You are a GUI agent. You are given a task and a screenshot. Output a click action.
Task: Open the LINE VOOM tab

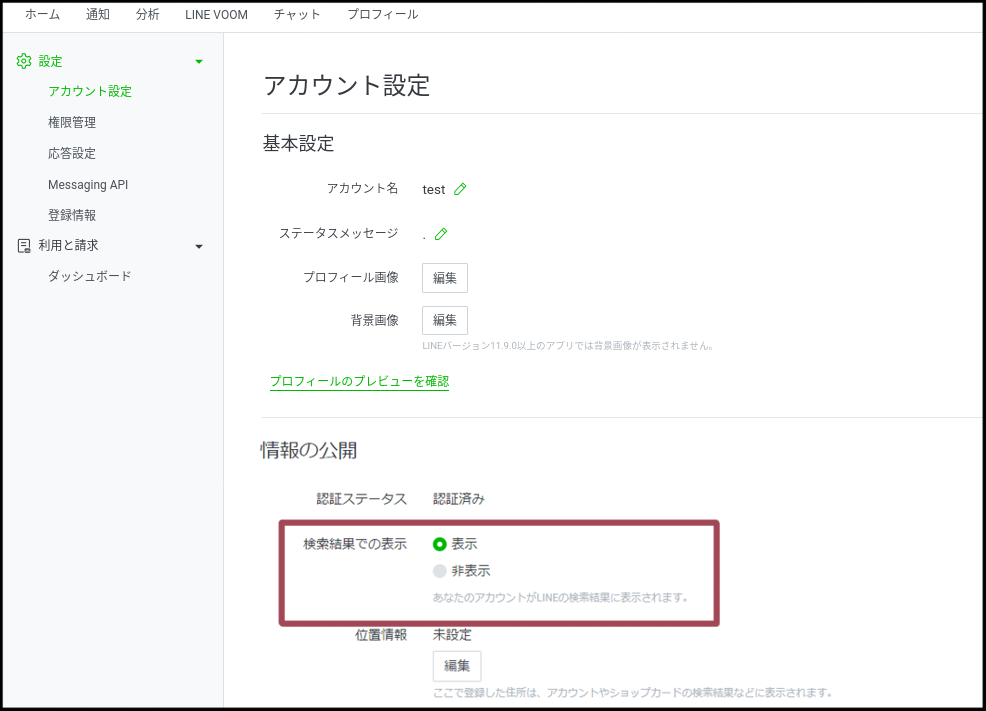(x=216, y=15)
